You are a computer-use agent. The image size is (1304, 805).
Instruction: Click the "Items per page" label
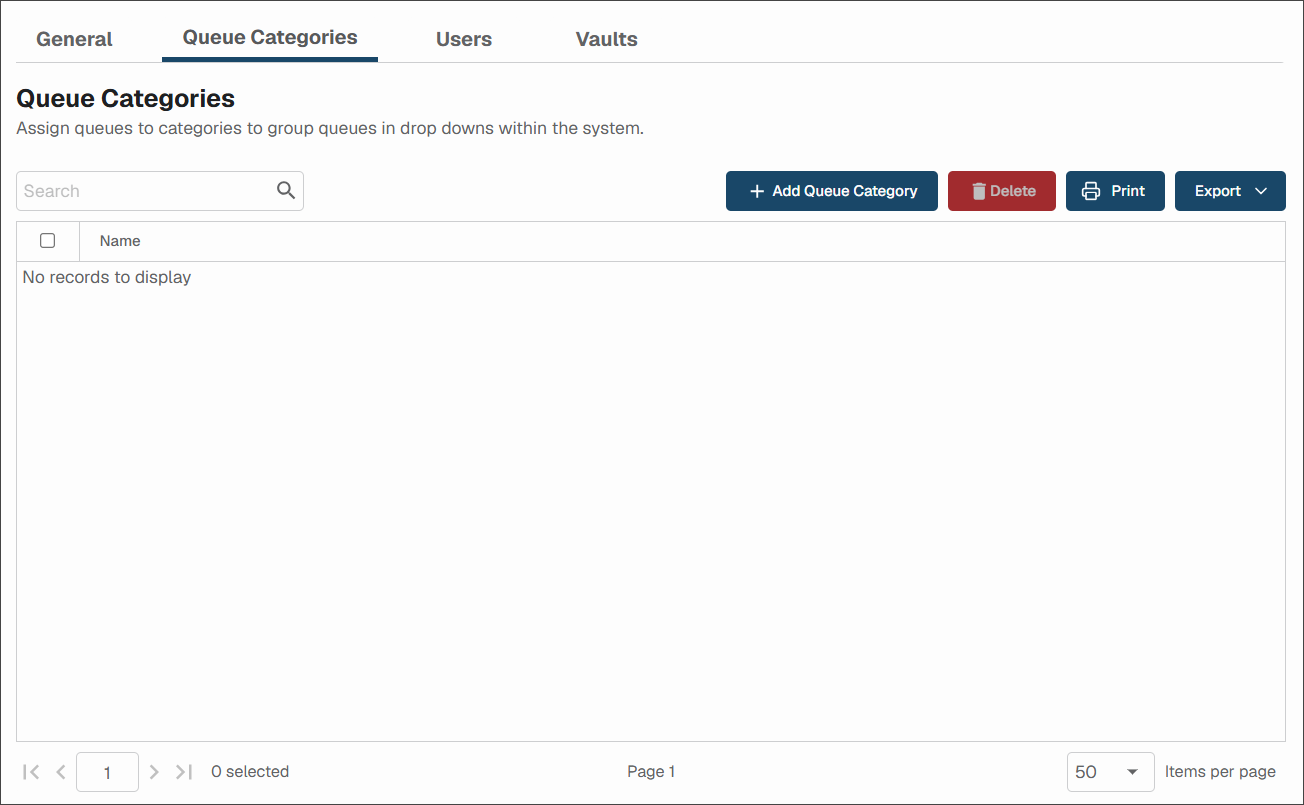click(x=1220, y=772)
